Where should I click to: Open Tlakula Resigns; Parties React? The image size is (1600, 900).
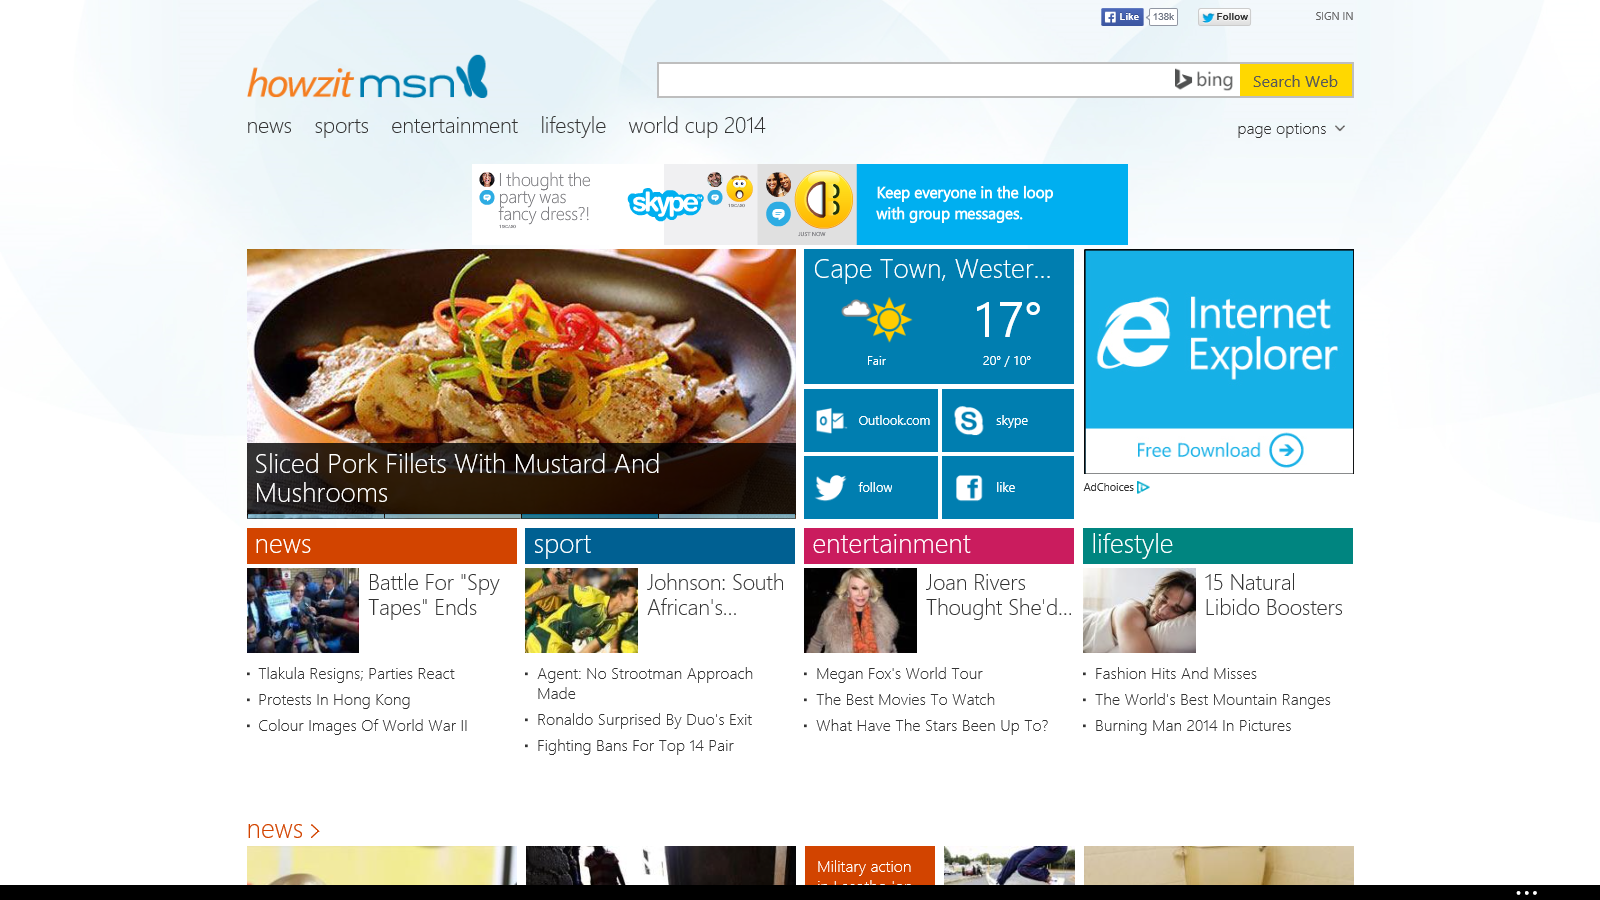pyautogui.click(x=356, y=674)
